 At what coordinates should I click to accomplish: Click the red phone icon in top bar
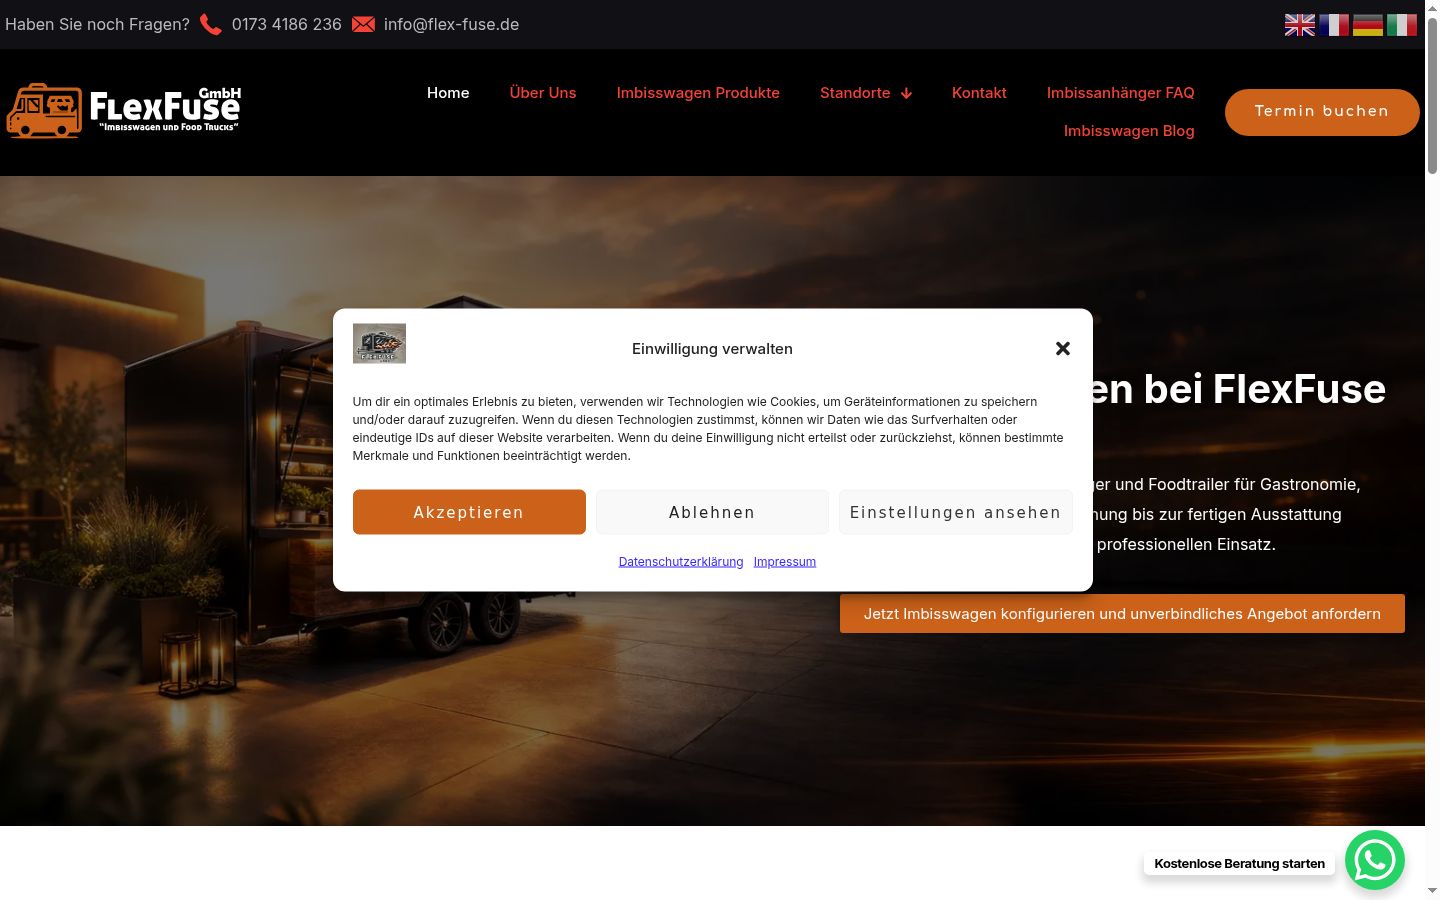211,24
